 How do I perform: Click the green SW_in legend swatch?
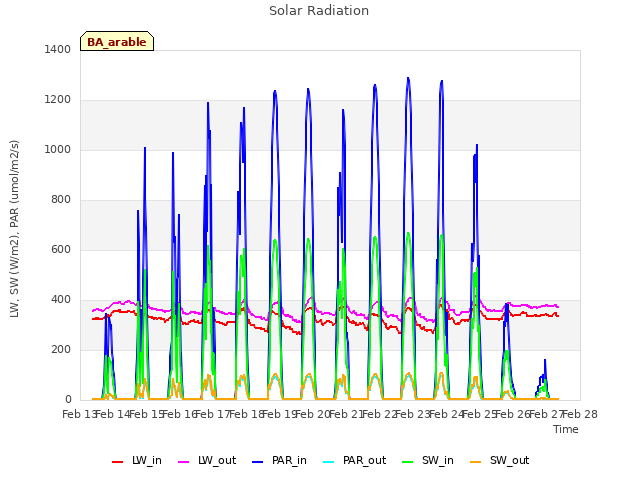click(408, 462)
